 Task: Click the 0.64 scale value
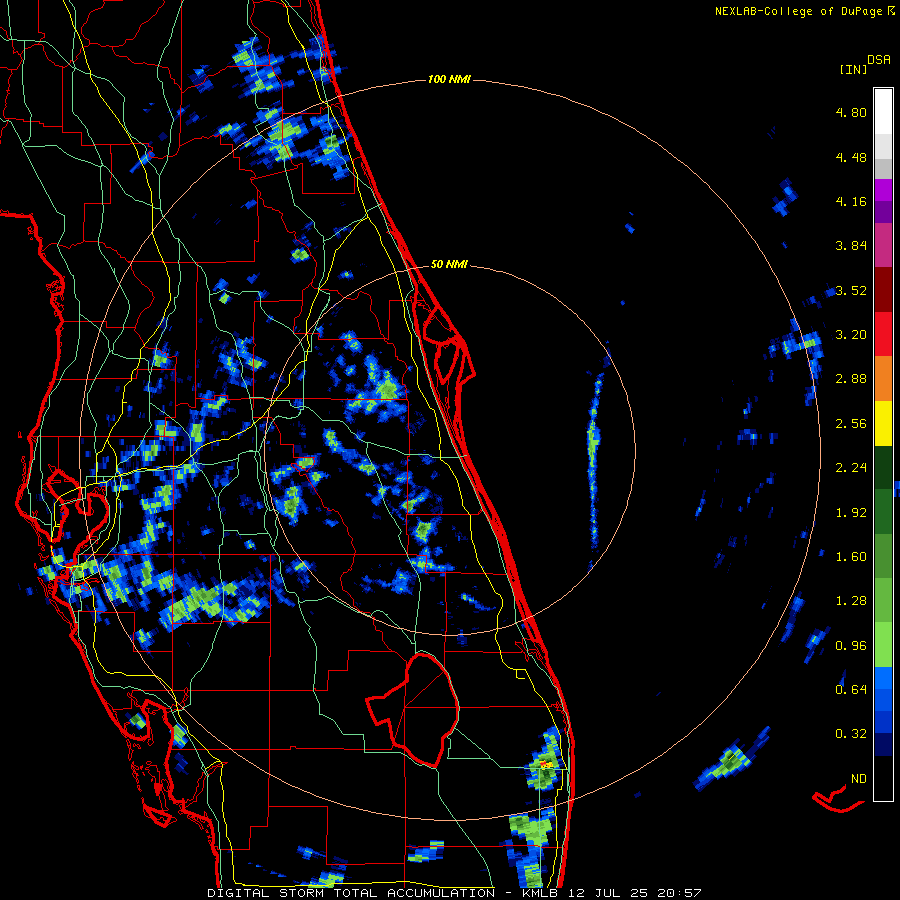tap(851, 690)
